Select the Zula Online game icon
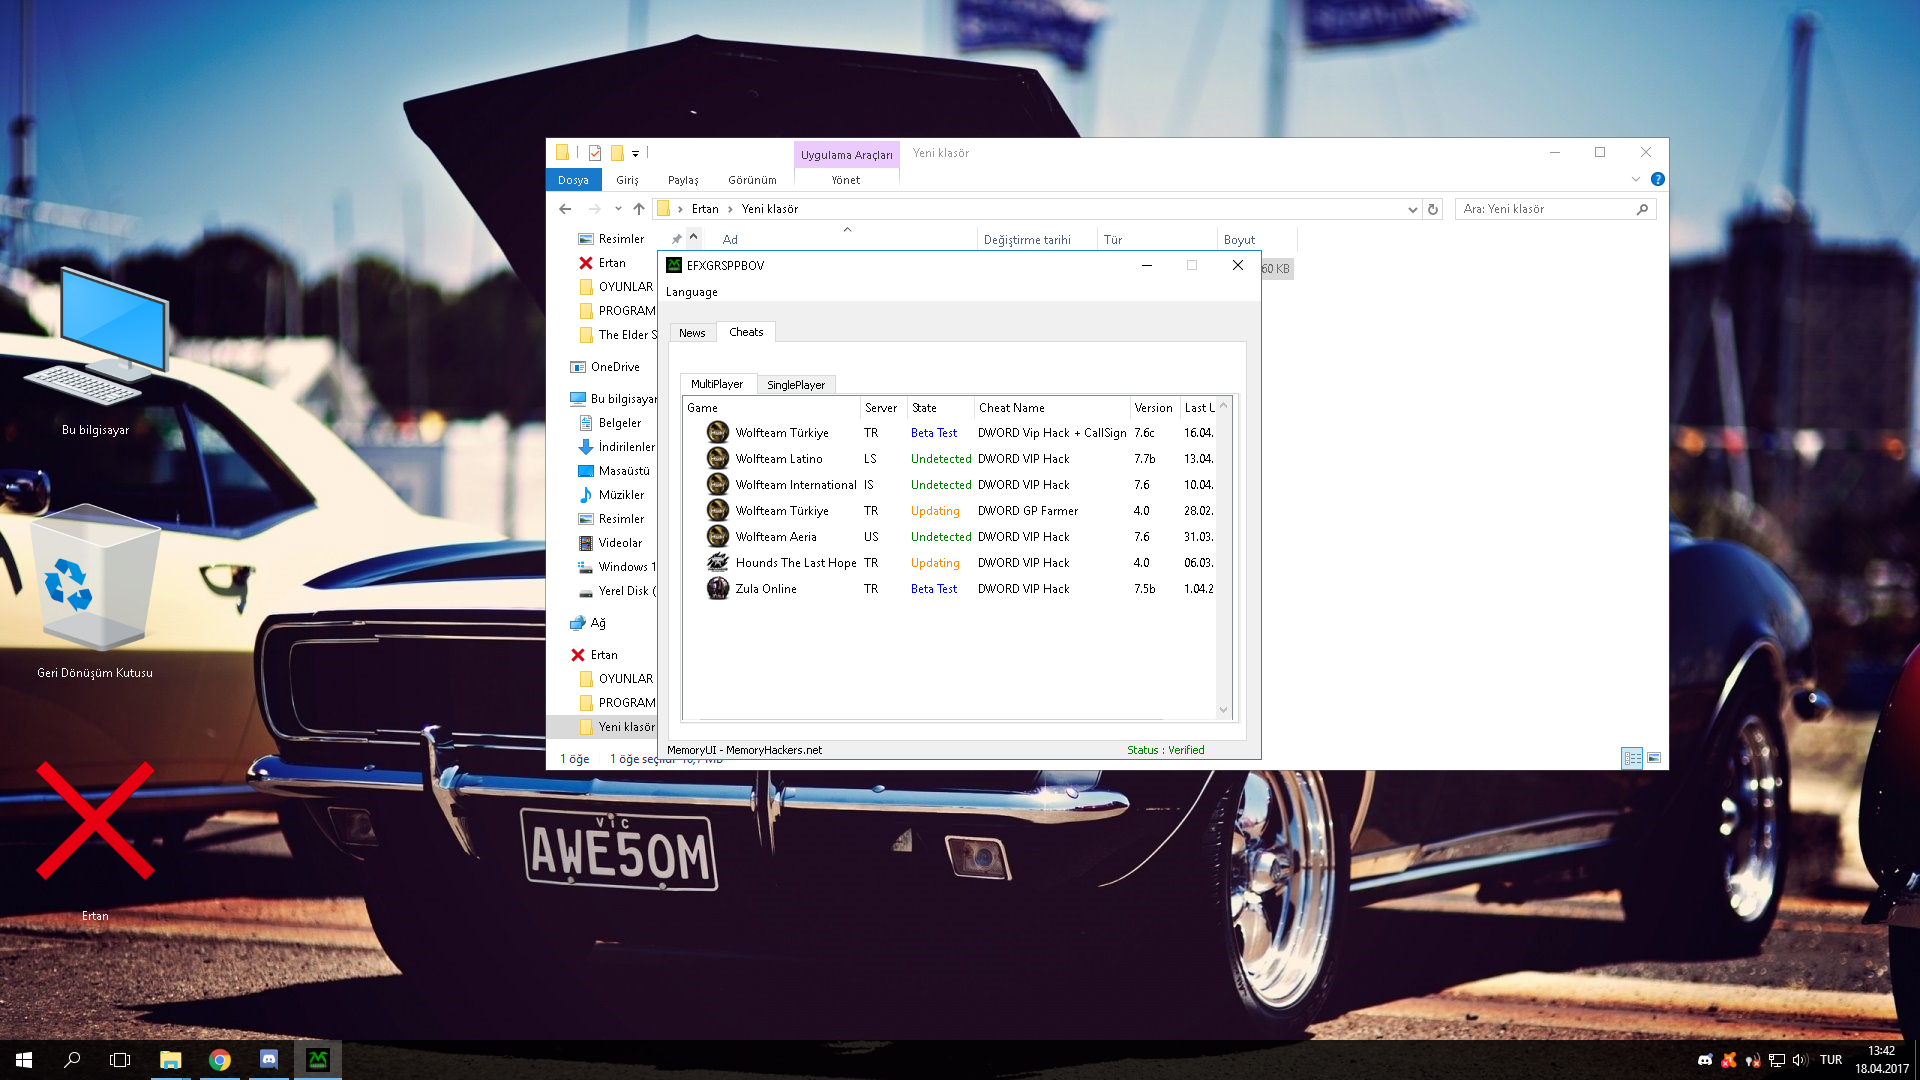 717,589
